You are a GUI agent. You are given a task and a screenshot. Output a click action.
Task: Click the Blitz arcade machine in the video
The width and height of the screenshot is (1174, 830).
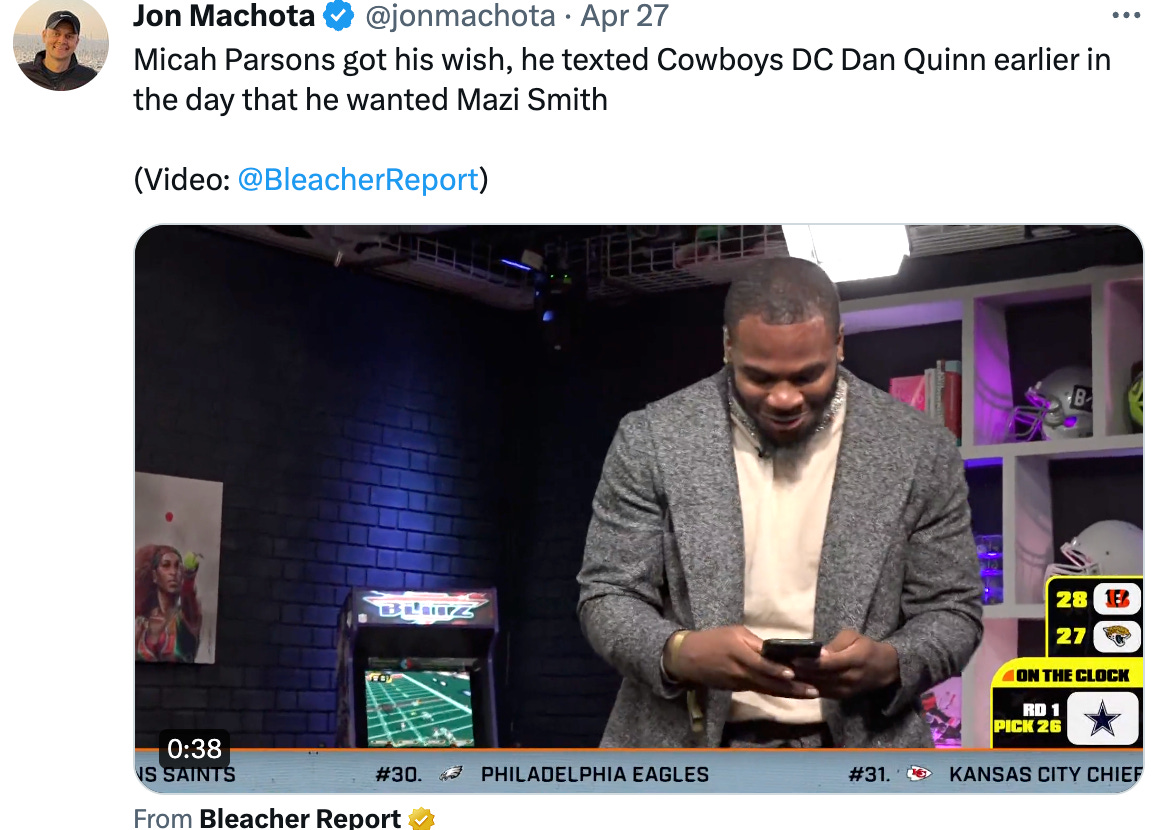coord(419,668)
